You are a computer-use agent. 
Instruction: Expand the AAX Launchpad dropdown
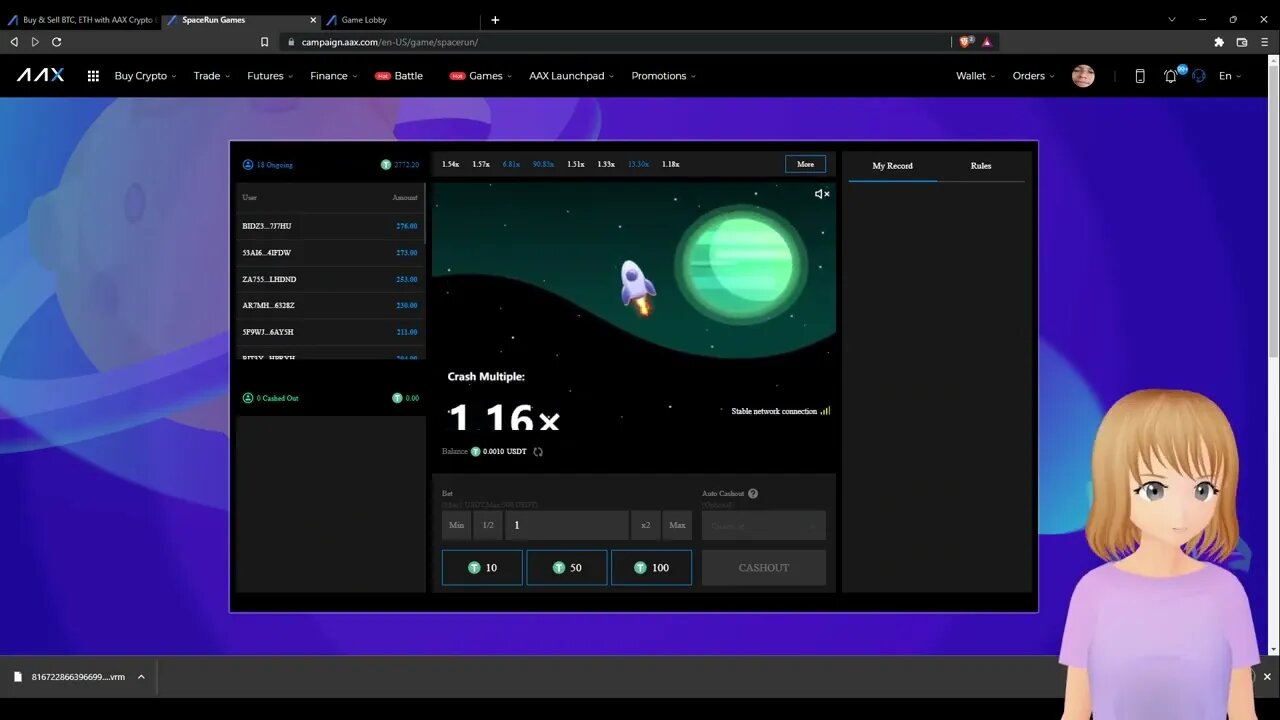coord(572,76)
